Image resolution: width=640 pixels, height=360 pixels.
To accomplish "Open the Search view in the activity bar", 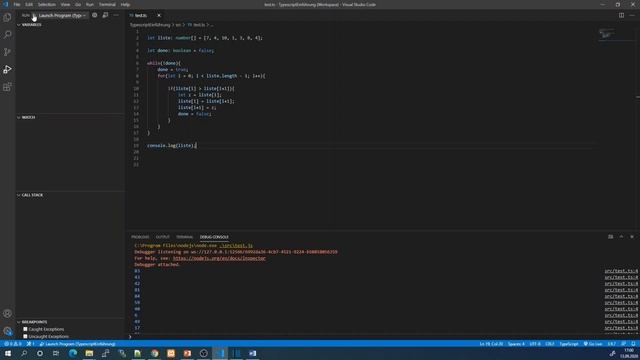I will [x=7, y=35].
